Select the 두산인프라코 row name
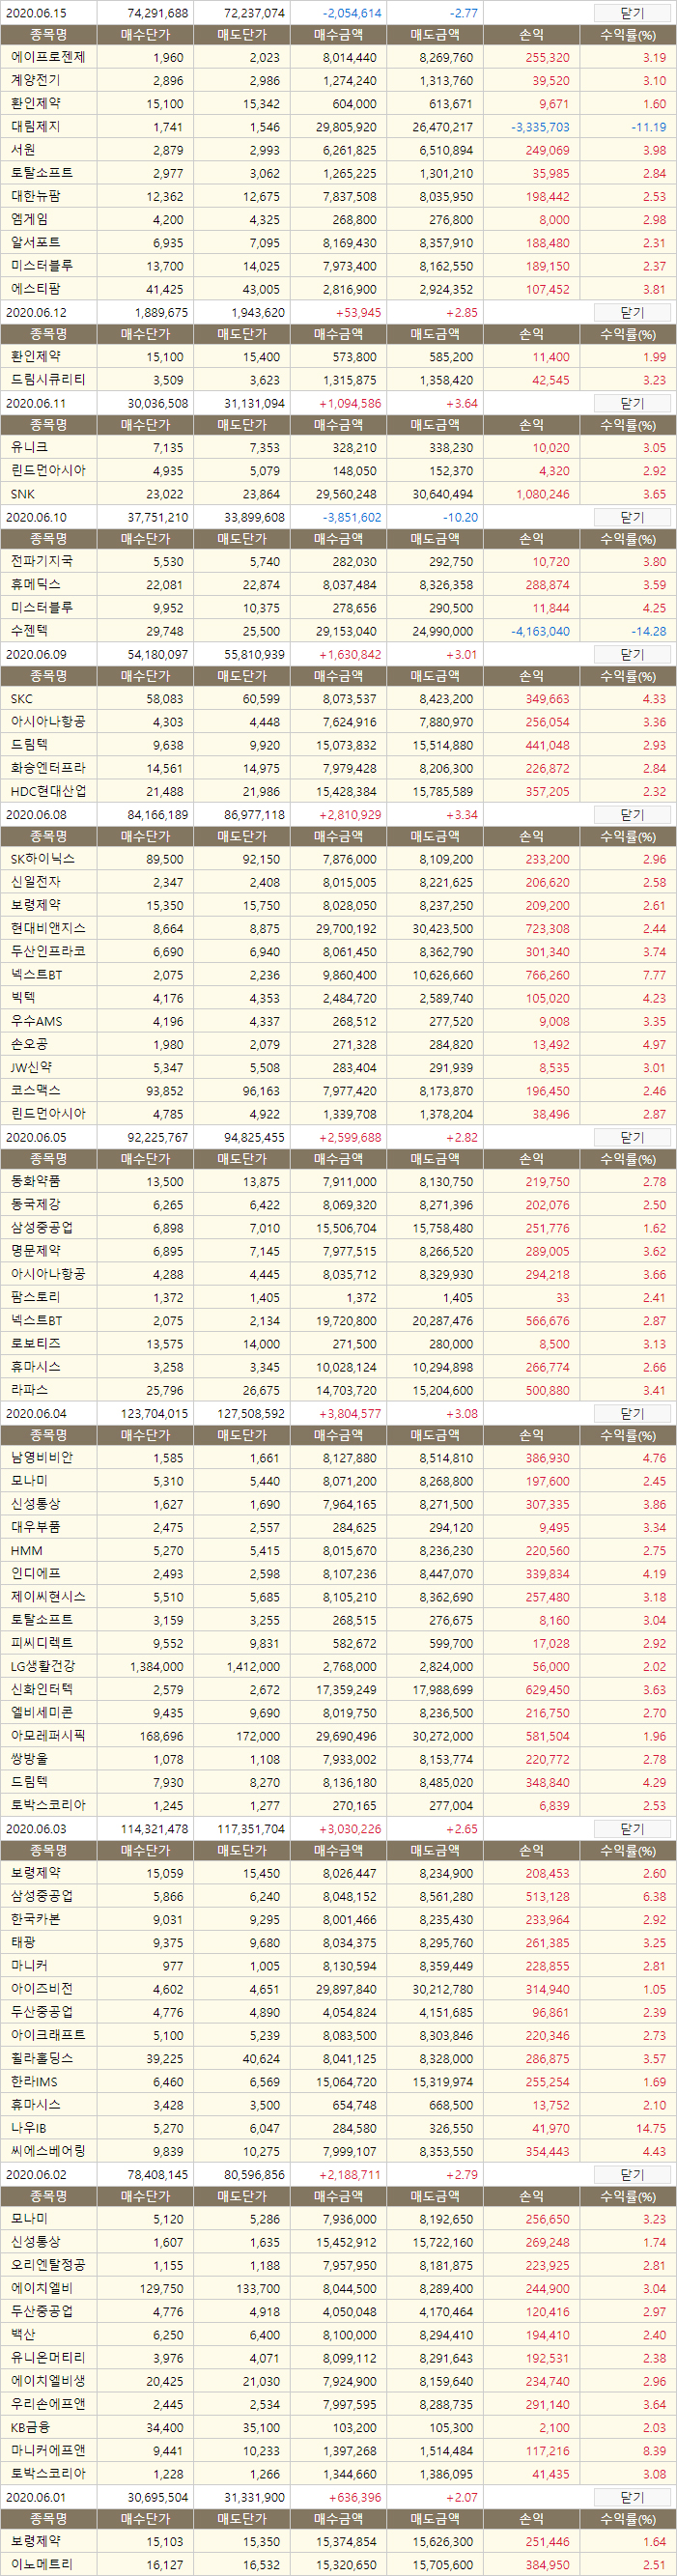 click(x=48, y=951)
